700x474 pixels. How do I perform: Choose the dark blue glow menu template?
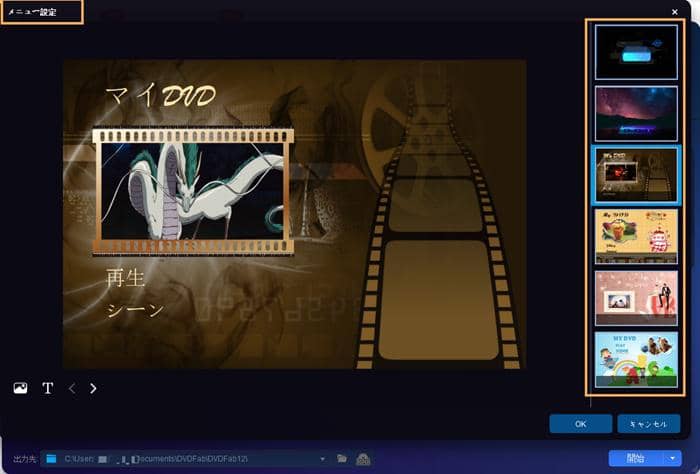tap(636, 52)
